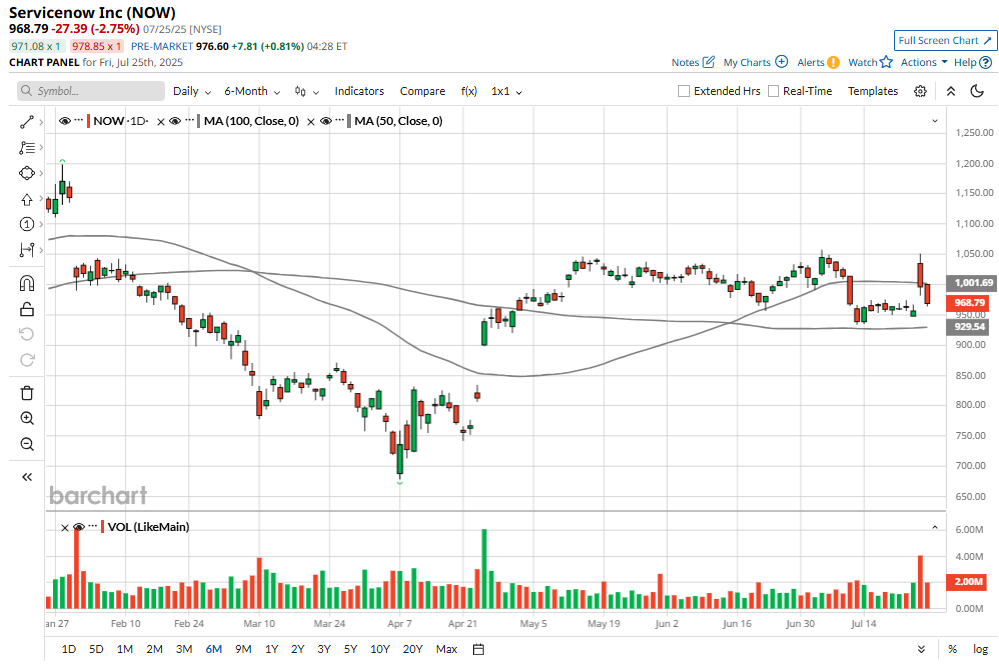Viewport: 999px width, 664px height.
Task: Collapse the main chart legend chevron
Action: [935, 121]
